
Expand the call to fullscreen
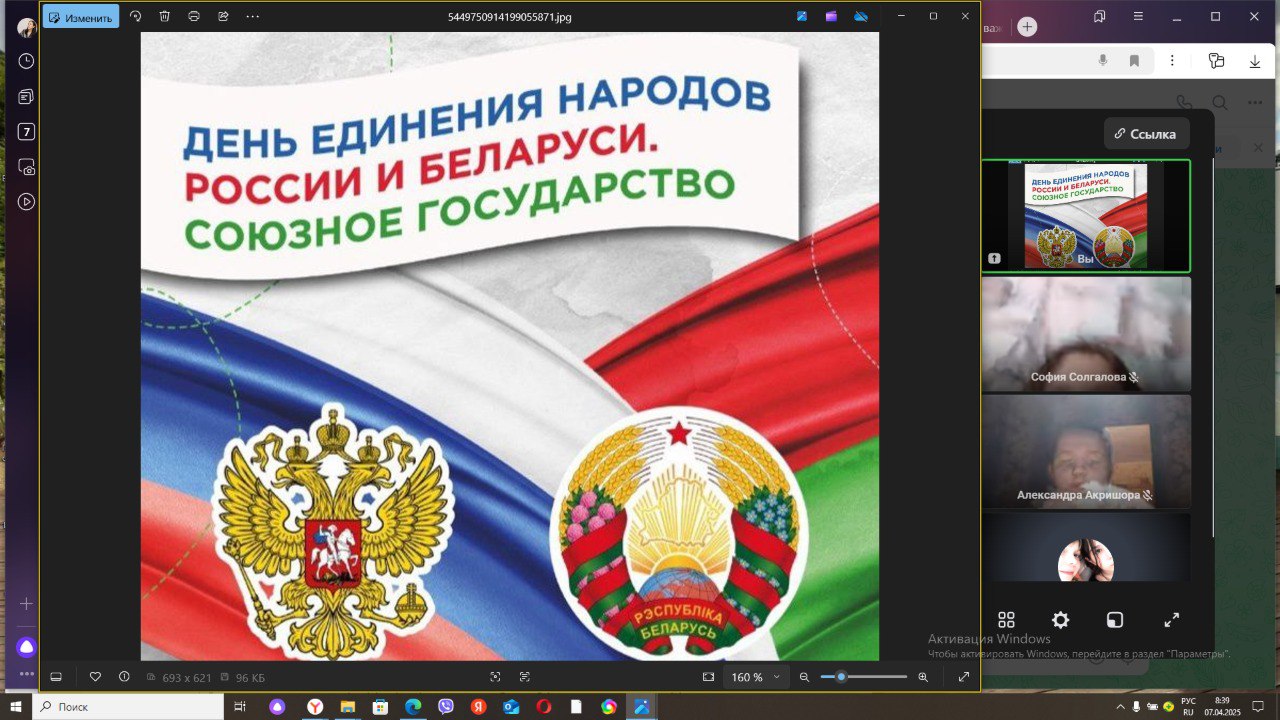pos(1171,620)
